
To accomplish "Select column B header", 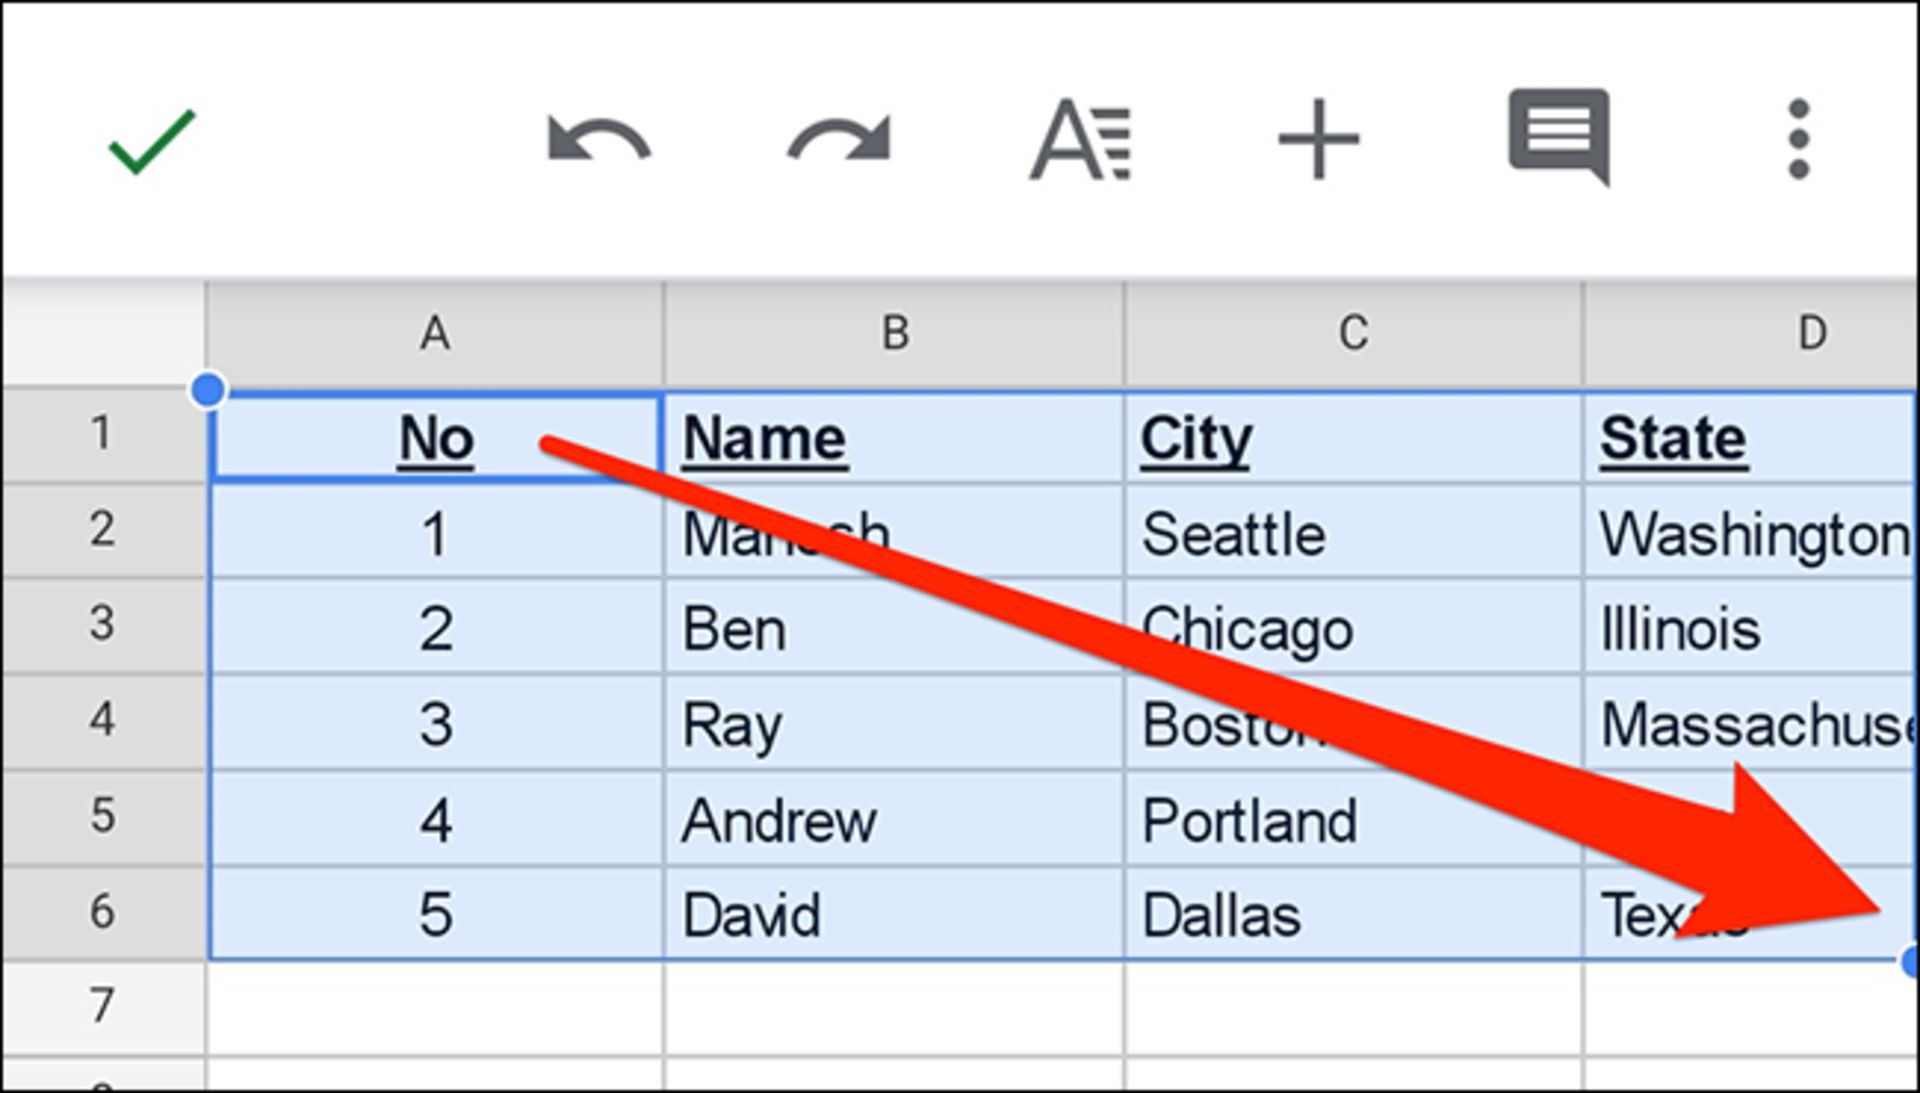I will pyautogui.click(x=894, y=334).
